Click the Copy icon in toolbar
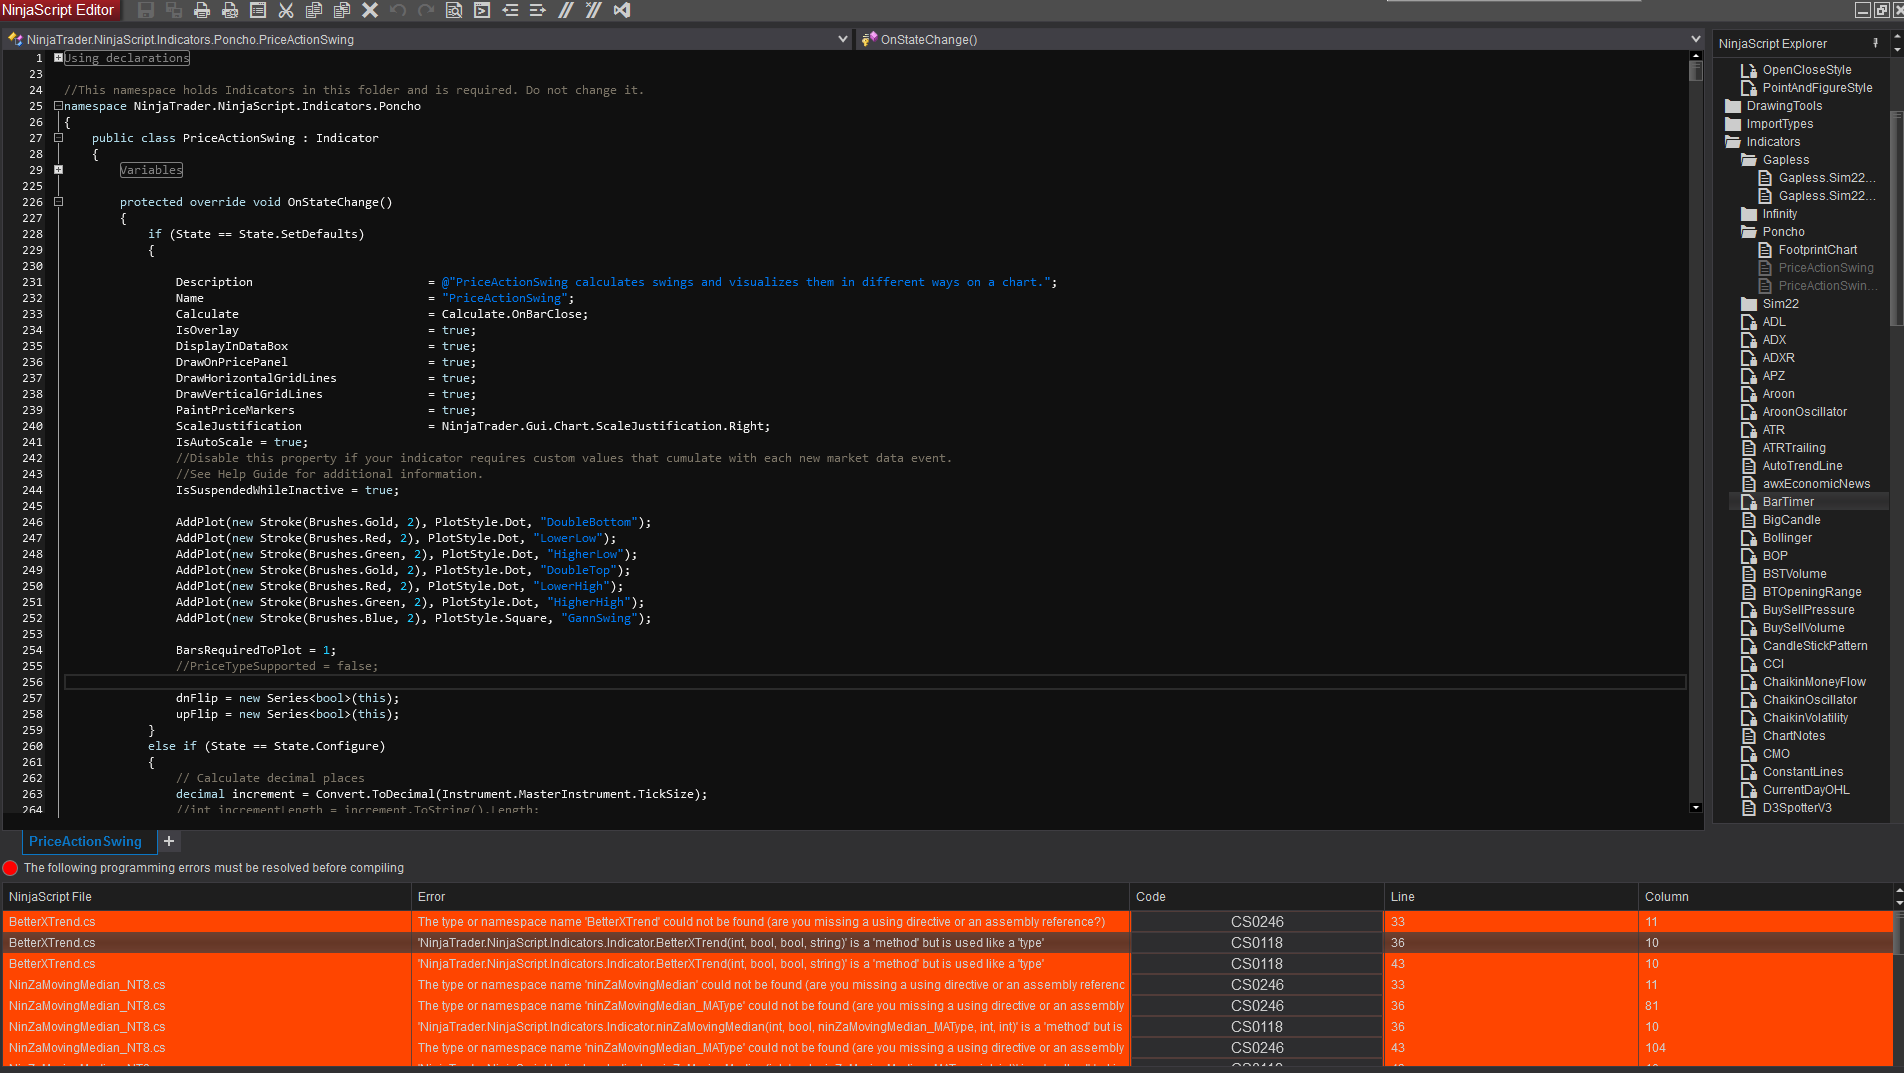The image size is (1904, 1073). (x=314, y=10)
